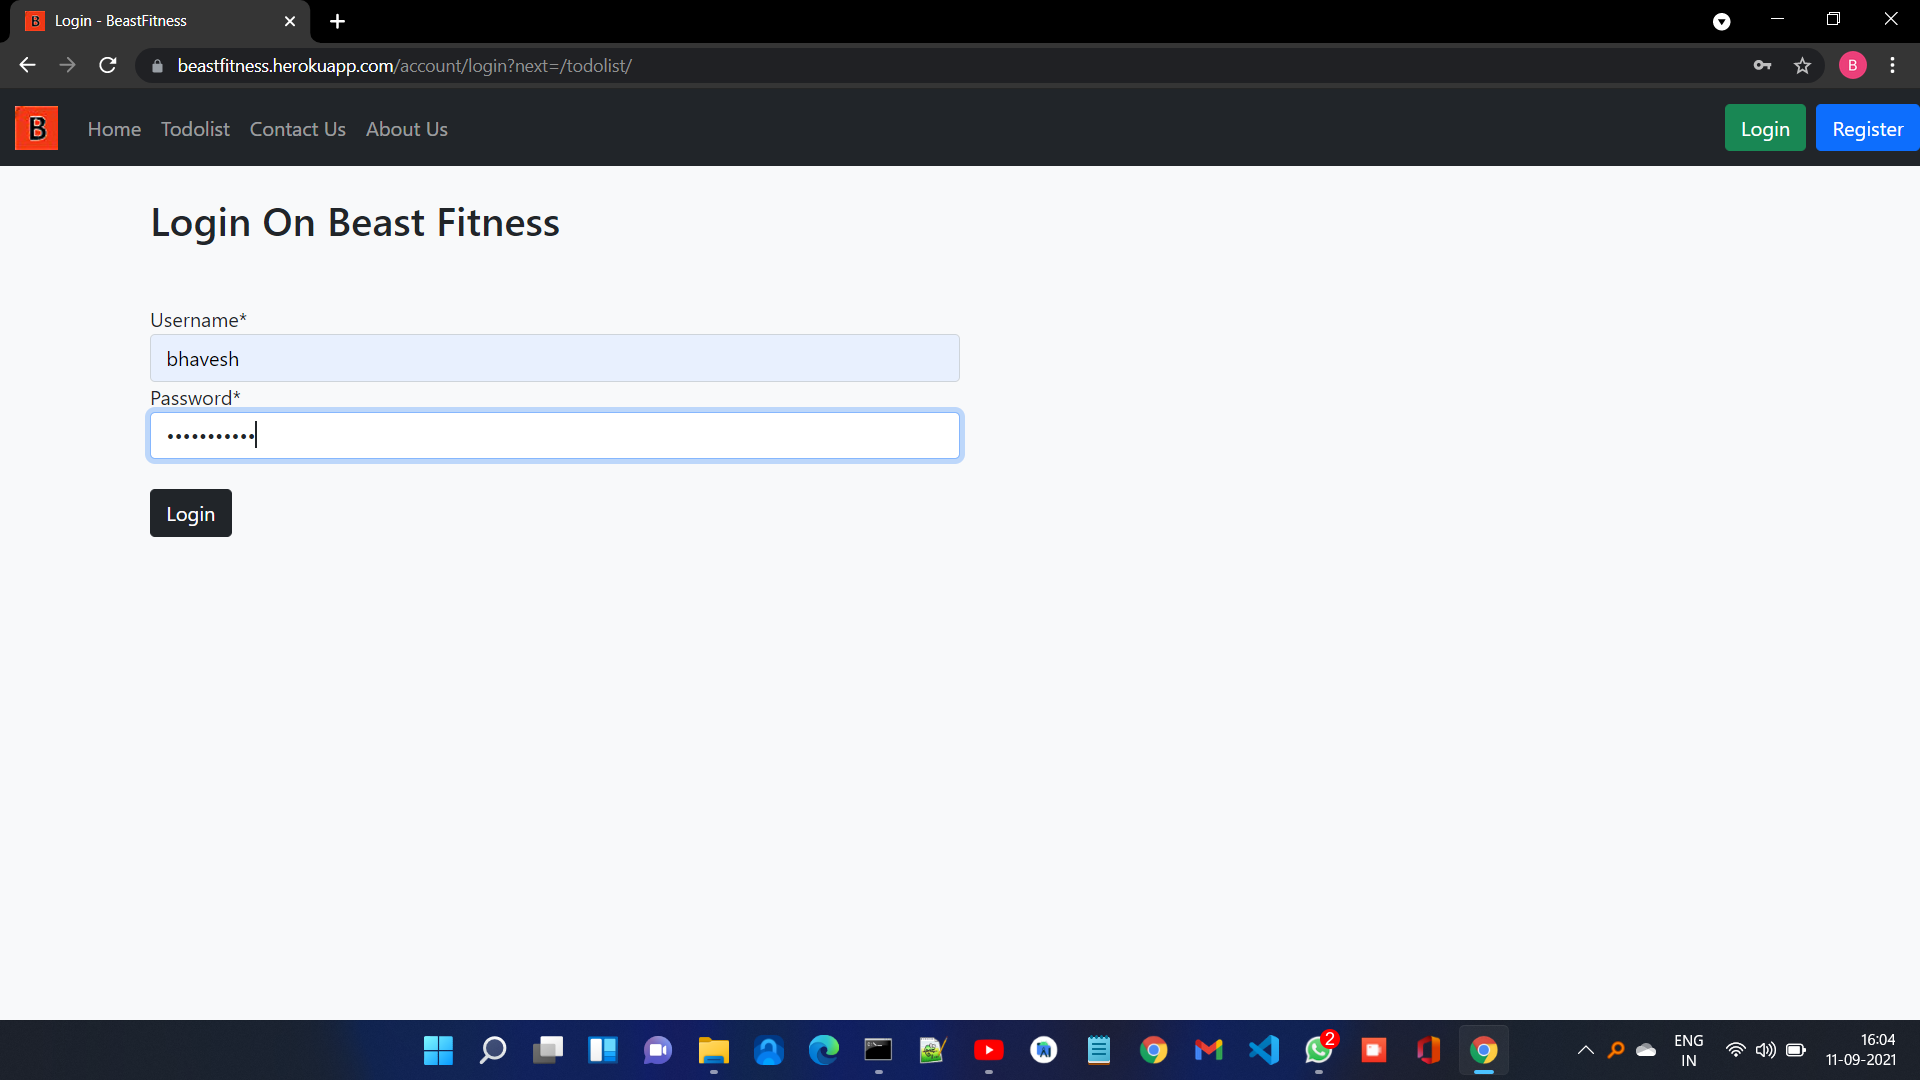1920x1080 pixels.
Task: Open the saved passwords key icon
Action: (1763, 65)
